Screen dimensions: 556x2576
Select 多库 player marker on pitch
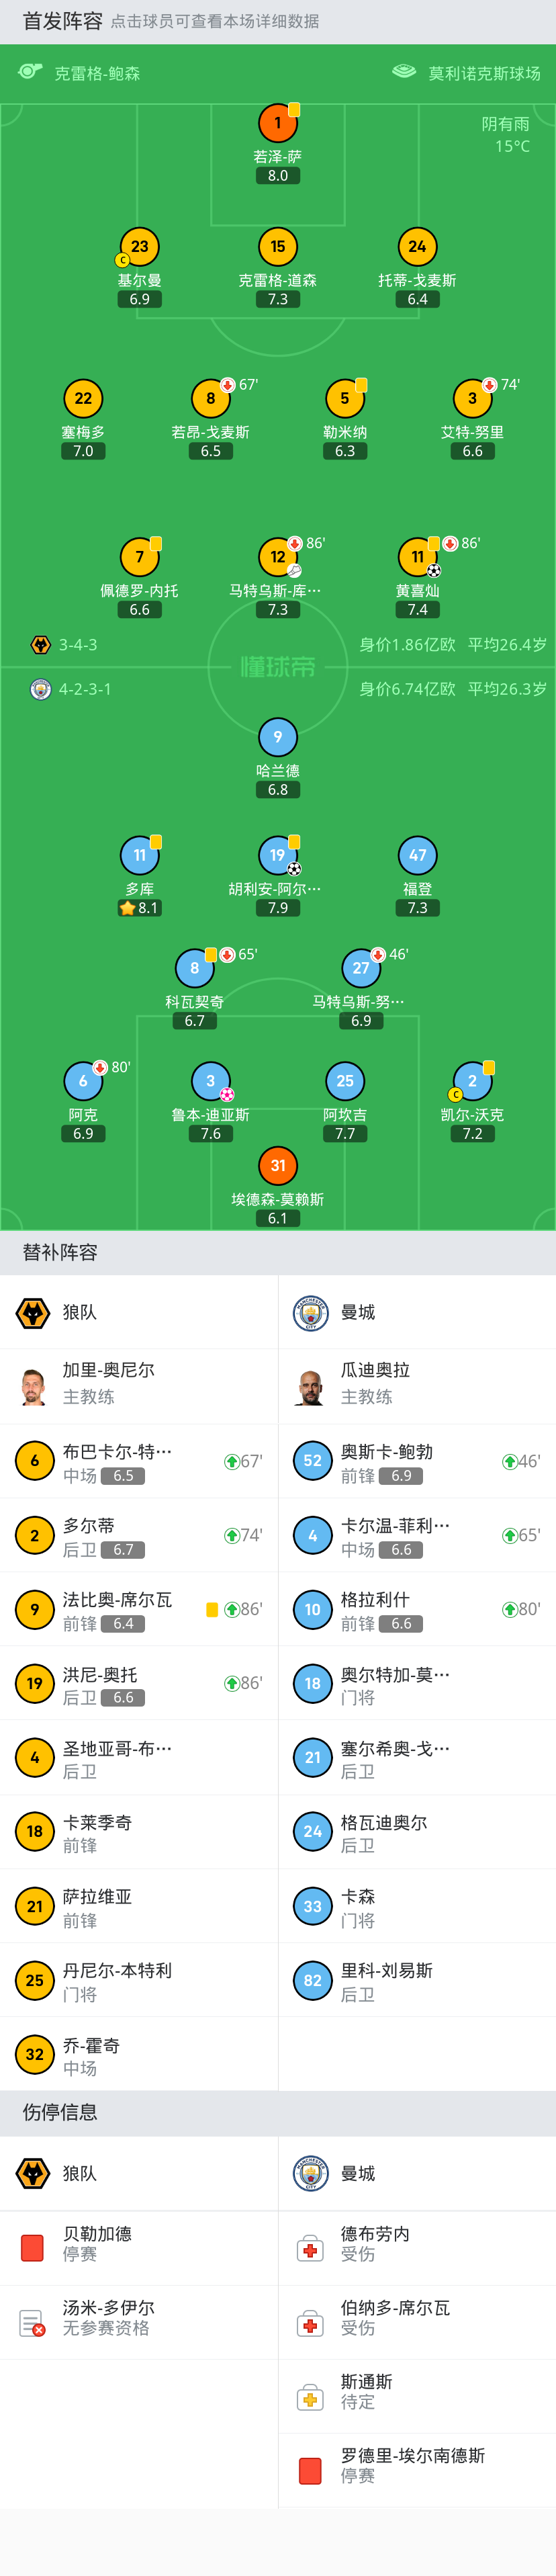pos(139,855)
